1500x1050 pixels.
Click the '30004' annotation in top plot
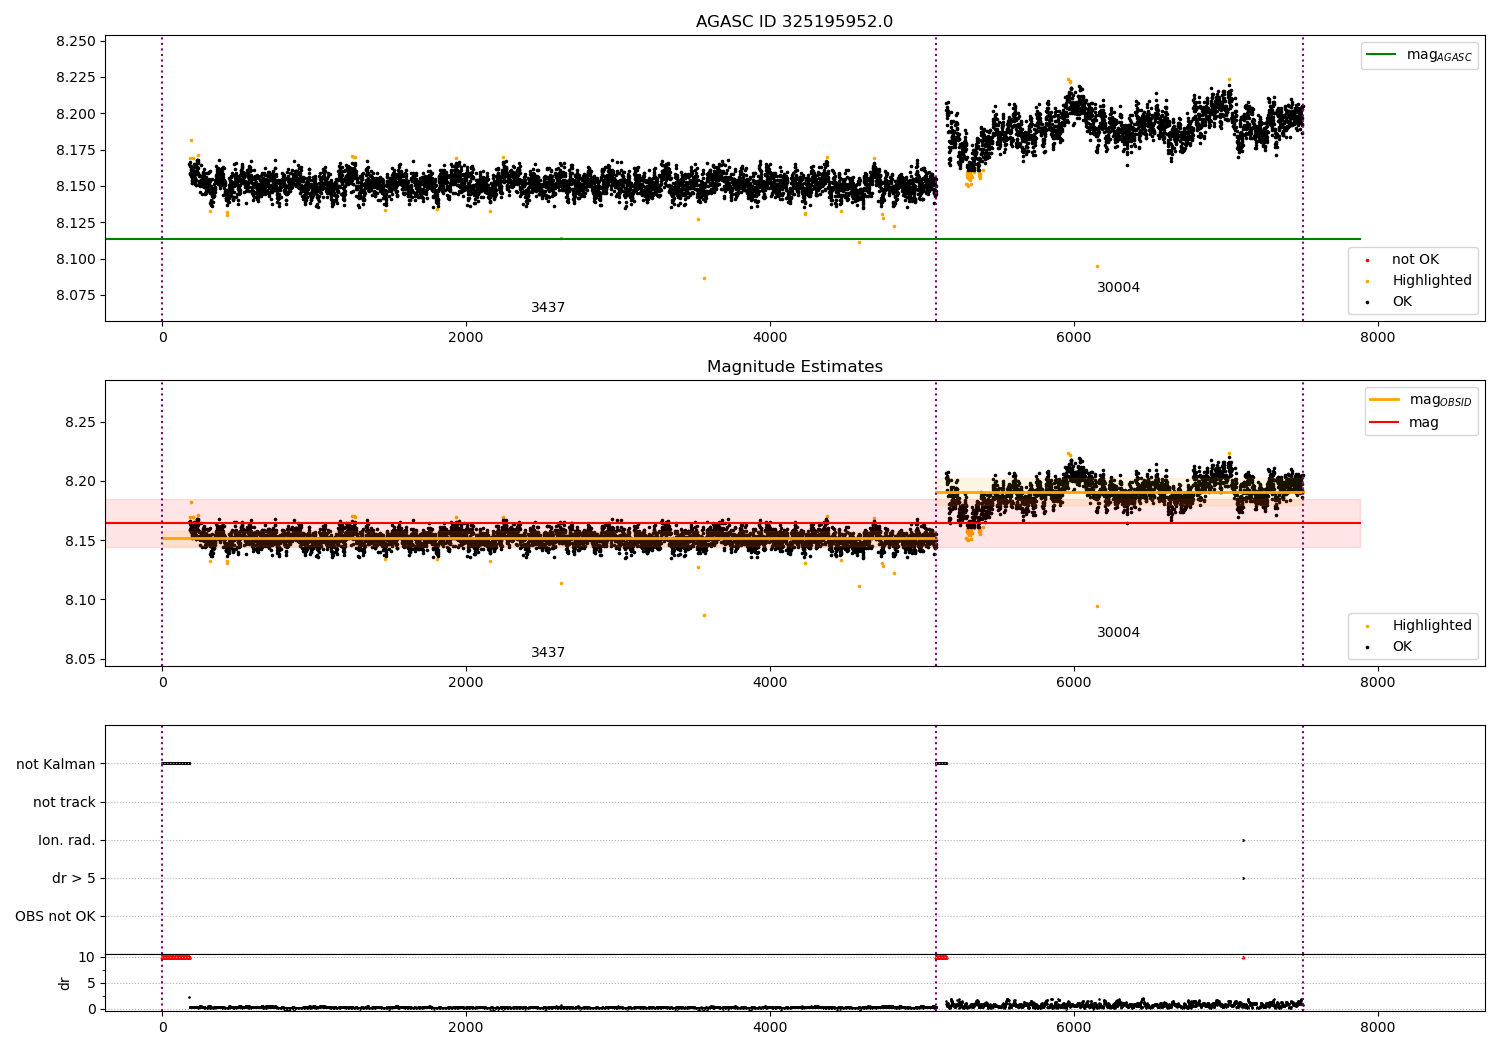tap(1118, 288)
